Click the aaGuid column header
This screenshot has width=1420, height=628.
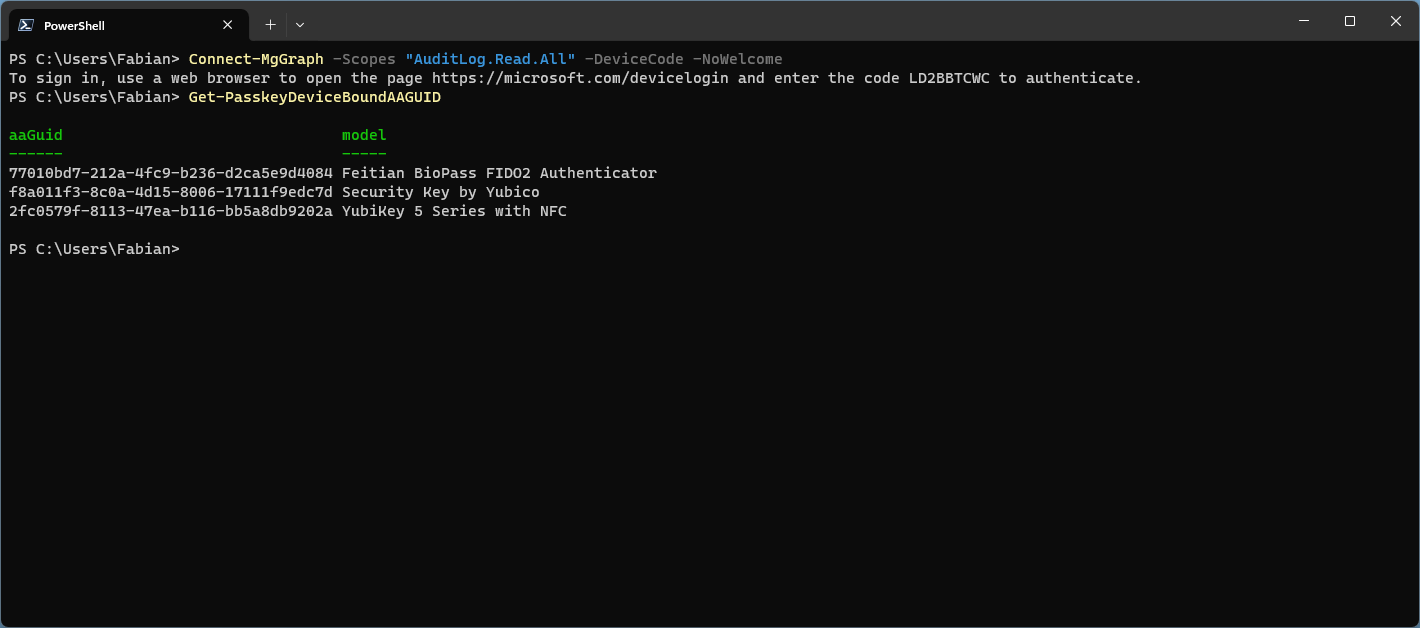coord(36,135)
